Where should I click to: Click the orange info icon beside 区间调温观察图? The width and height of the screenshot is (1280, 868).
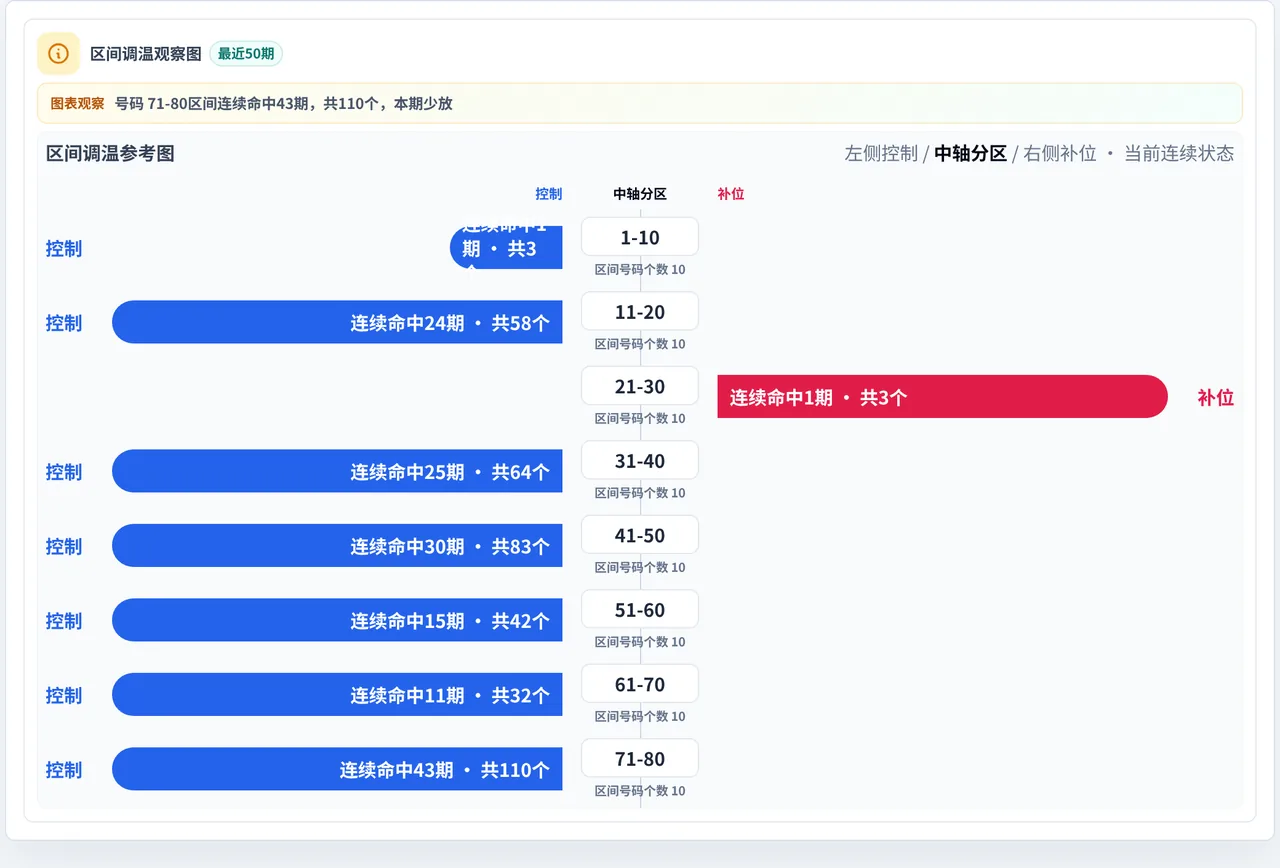tap(58, 53)
